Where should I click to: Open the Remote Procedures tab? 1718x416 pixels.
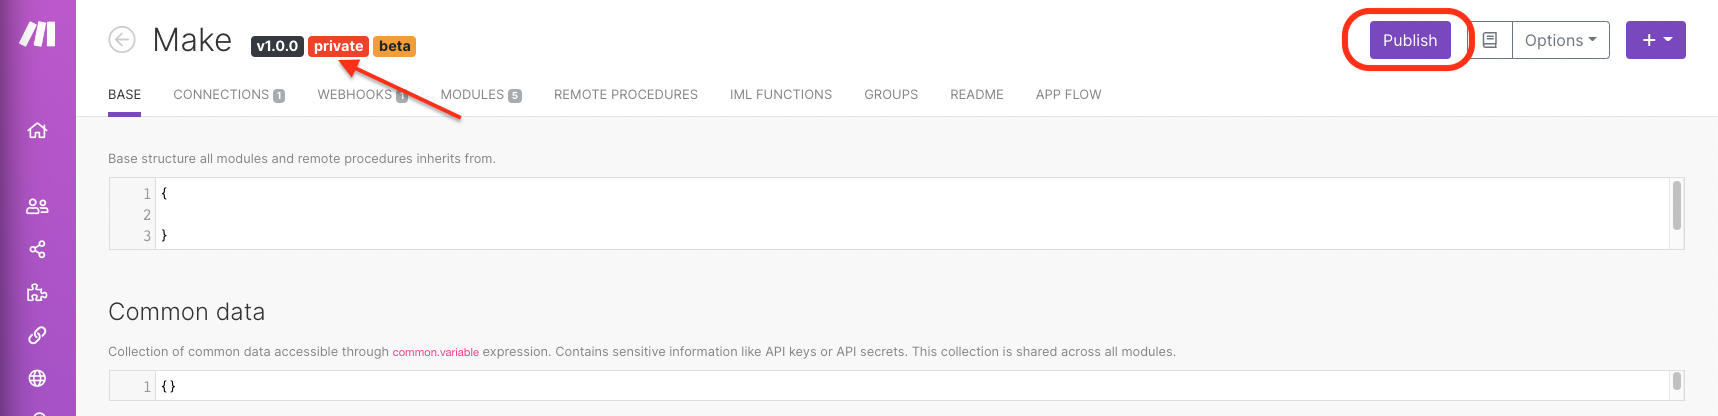click(x=625, y=95)
